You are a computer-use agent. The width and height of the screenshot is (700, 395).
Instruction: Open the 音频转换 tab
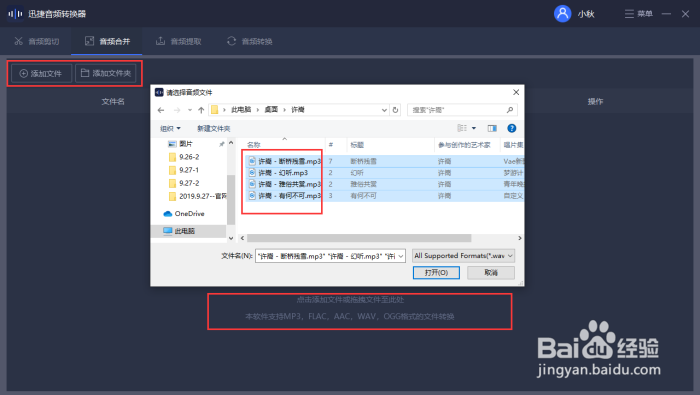[250, 42]
